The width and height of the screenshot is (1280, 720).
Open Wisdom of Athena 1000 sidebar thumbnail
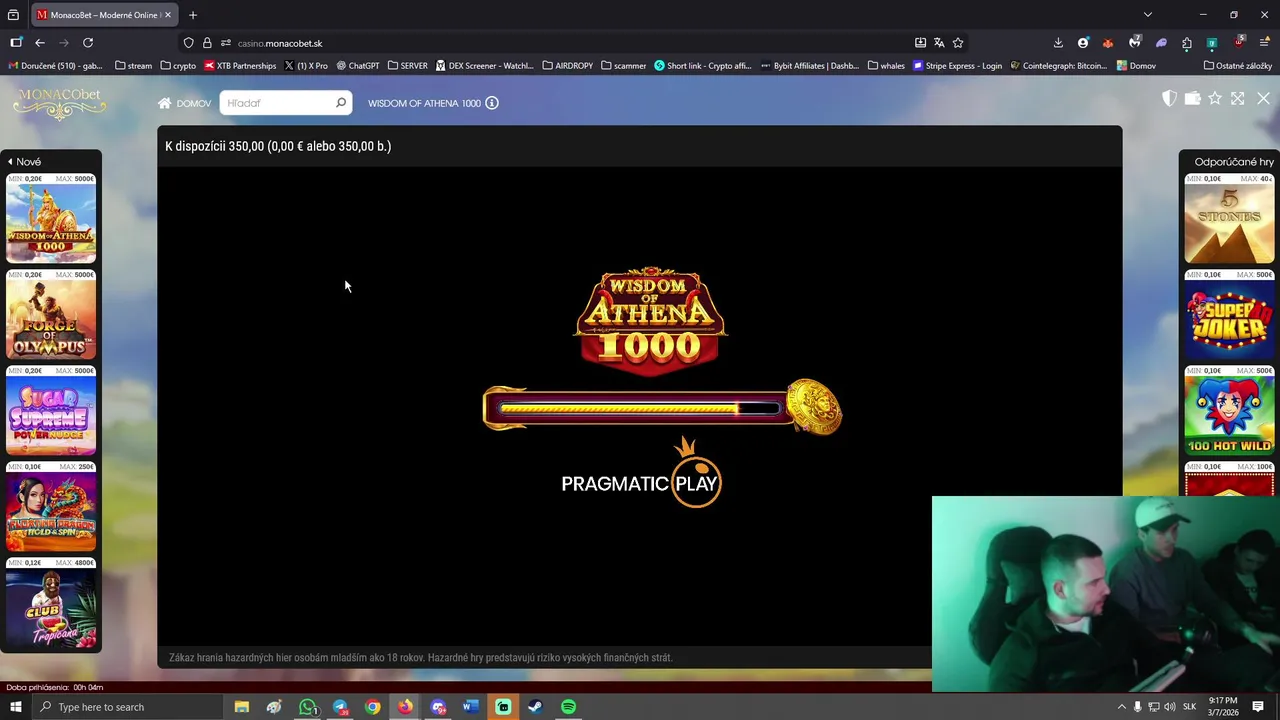click(x=52, y=219)
